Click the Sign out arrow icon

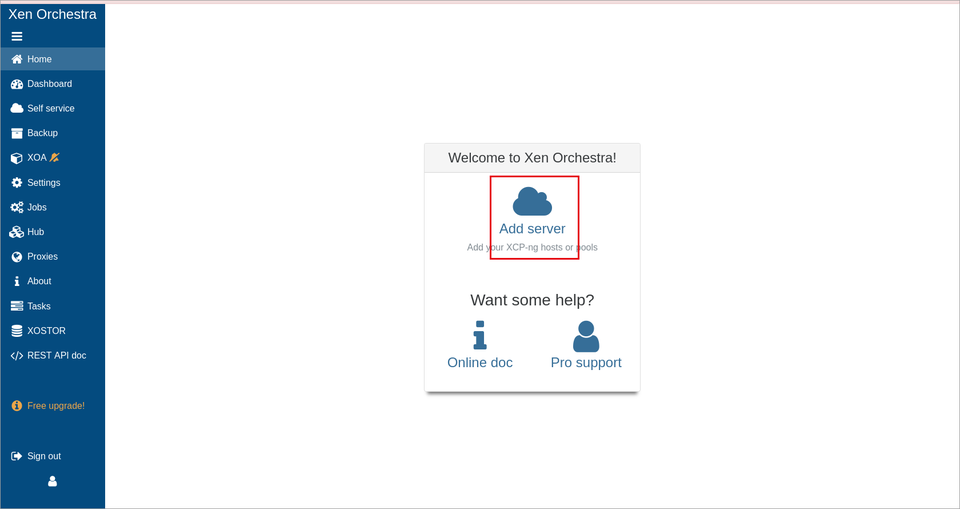tap(17, 456)
